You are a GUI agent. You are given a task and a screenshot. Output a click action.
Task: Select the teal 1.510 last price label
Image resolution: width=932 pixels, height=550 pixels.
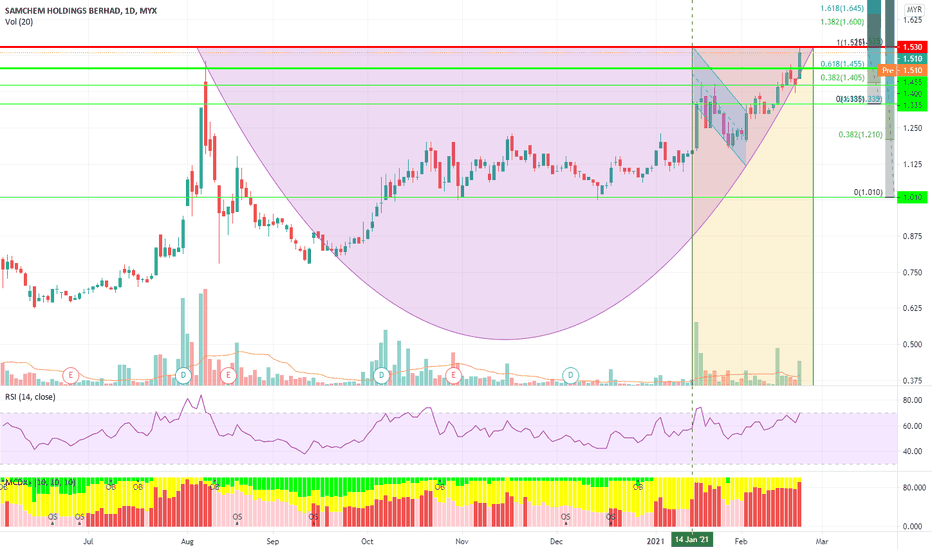(x=912, y=58)
